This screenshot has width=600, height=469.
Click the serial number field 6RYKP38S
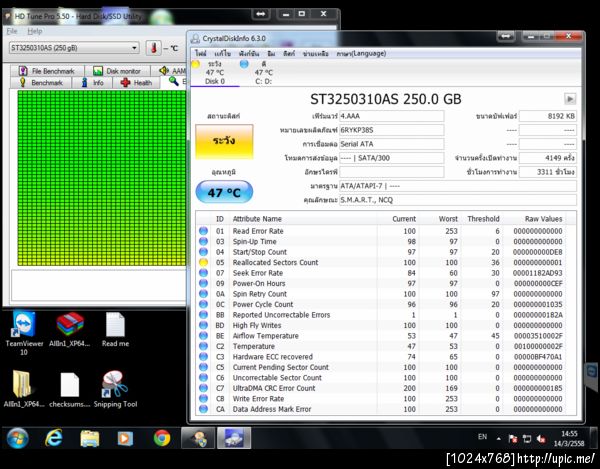tap(392, 130)
